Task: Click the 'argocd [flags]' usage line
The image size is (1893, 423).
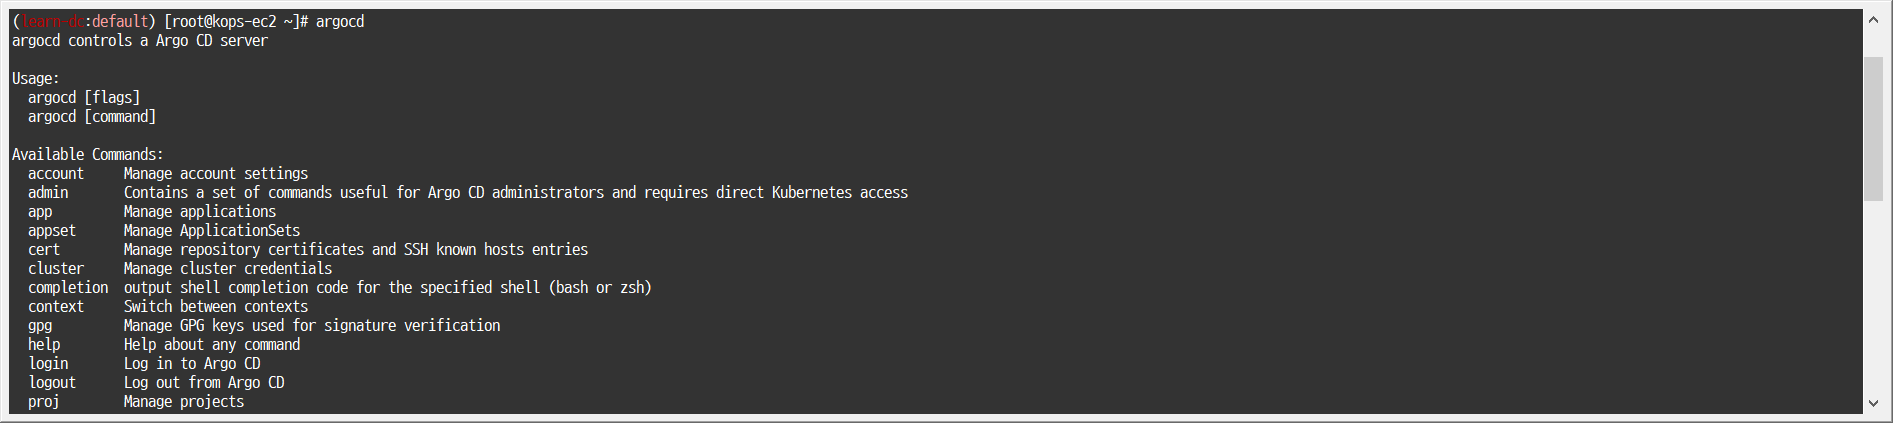Action: tap(84, 98)
